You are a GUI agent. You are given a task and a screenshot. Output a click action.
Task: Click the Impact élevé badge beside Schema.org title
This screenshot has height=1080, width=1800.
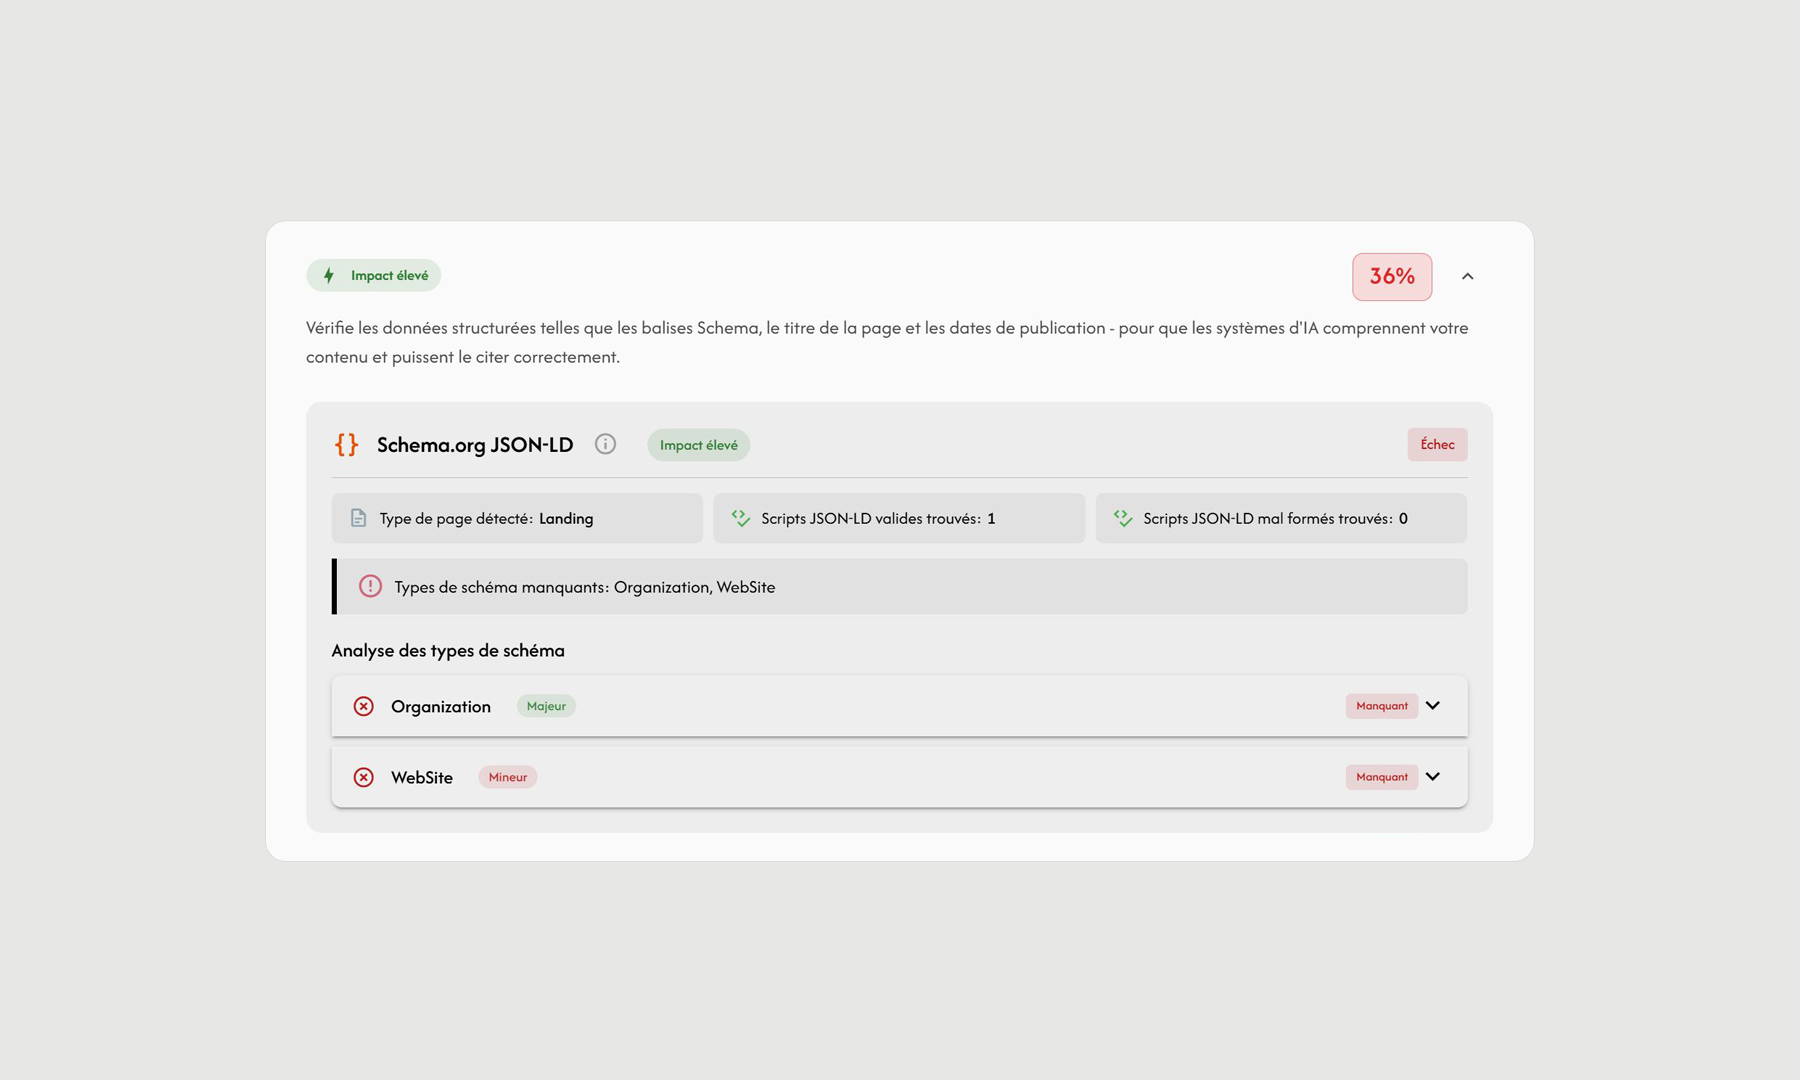[x=698, y=445]
